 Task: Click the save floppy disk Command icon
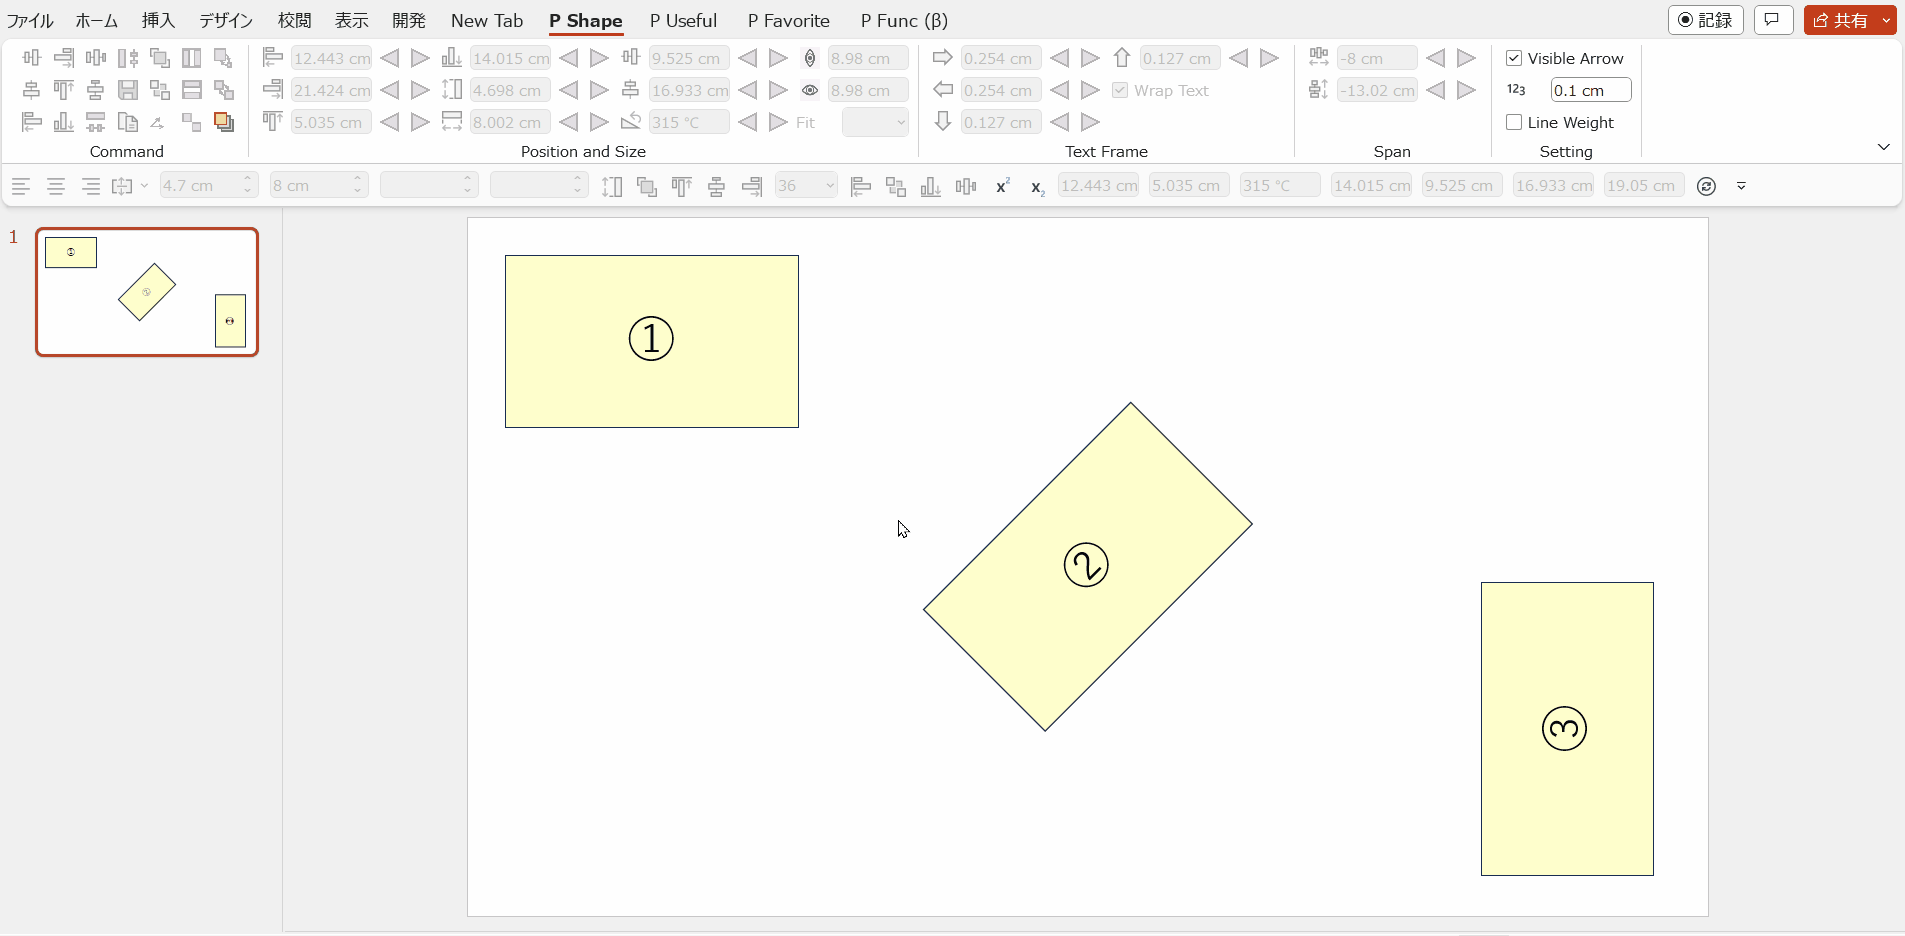[x=128, y=90]
